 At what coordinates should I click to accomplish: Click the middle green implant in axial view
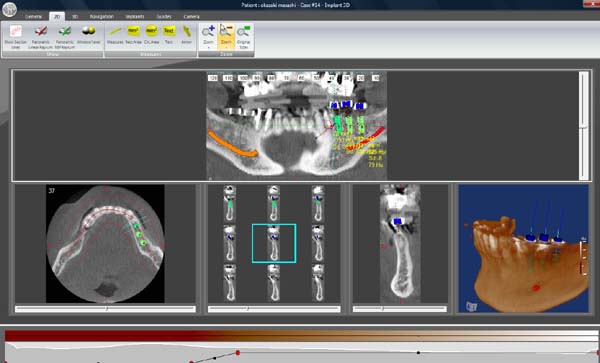pos(139,234)
